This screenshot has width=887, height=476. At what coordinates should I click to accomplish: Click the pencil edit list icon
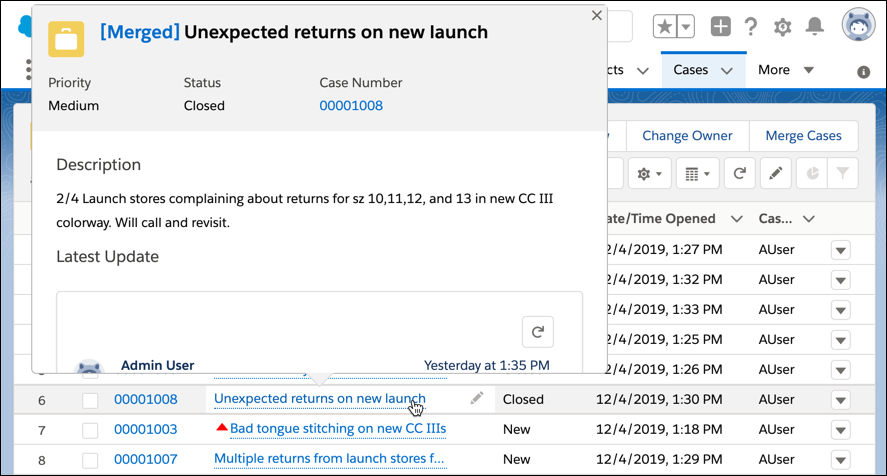pyautogui.click(x=774, y=173)
